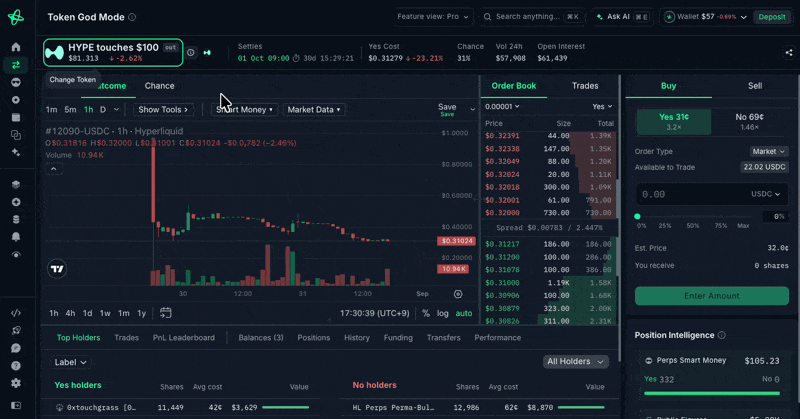This screenshot has width=800, height=419.
Task: Click the Max mark on the amount slider
Action: (x=743, y=226)
